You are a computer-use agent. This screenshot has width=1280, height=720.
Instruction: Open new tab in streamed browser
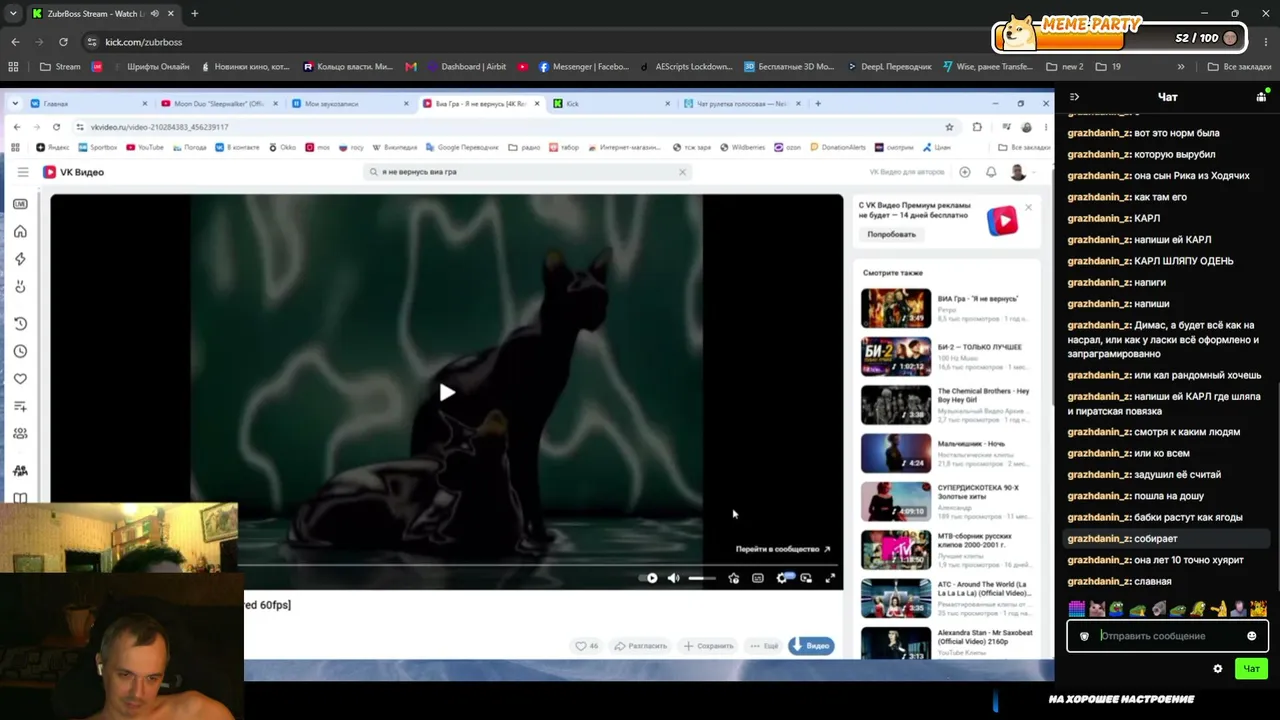click(x=818, y=104)
